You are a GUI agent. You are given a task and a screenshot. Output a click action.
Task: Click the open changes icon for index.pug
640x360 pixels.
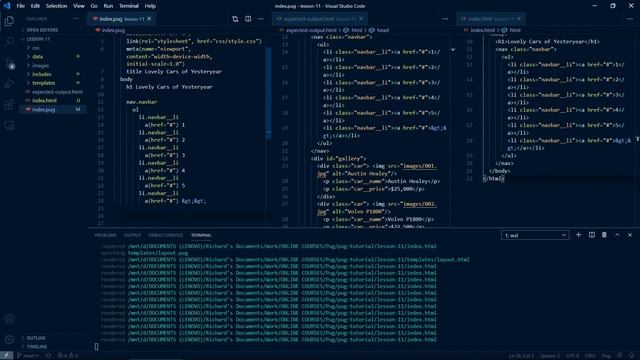235,19
